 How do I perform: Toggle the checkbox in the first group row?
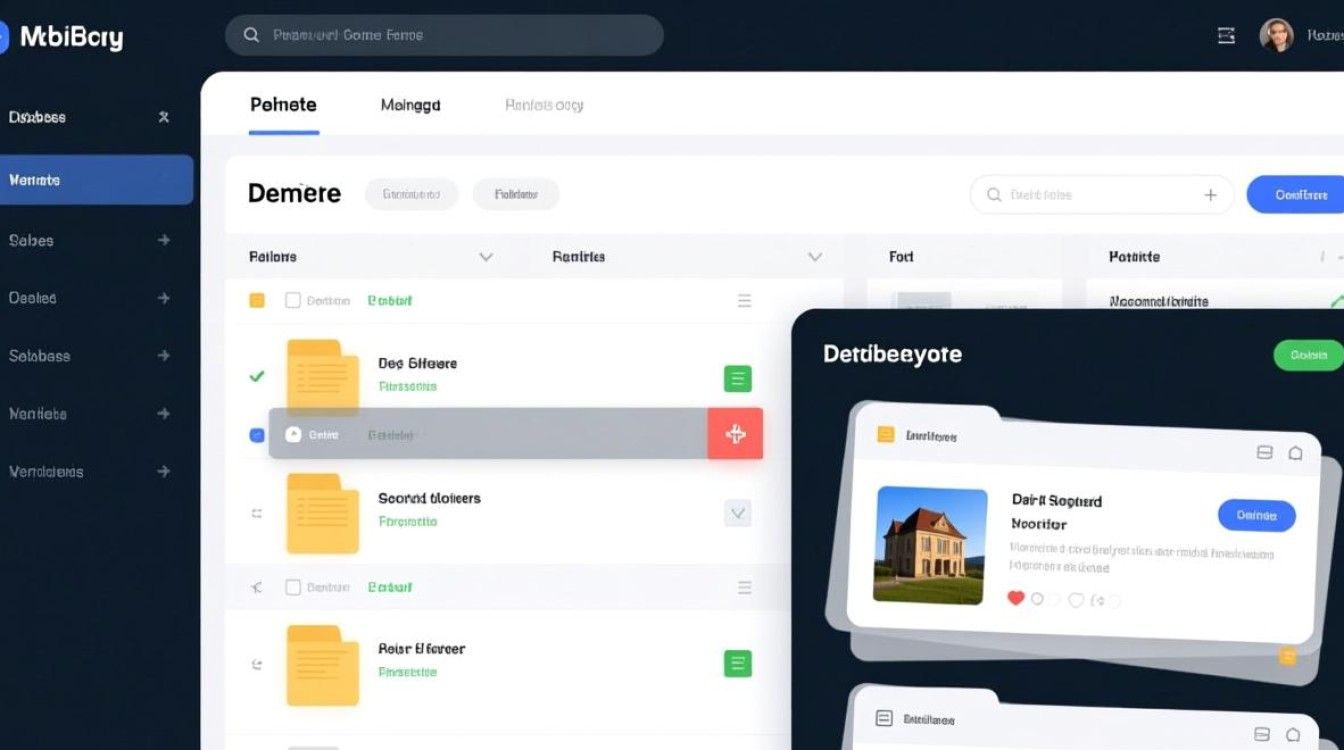293,300
